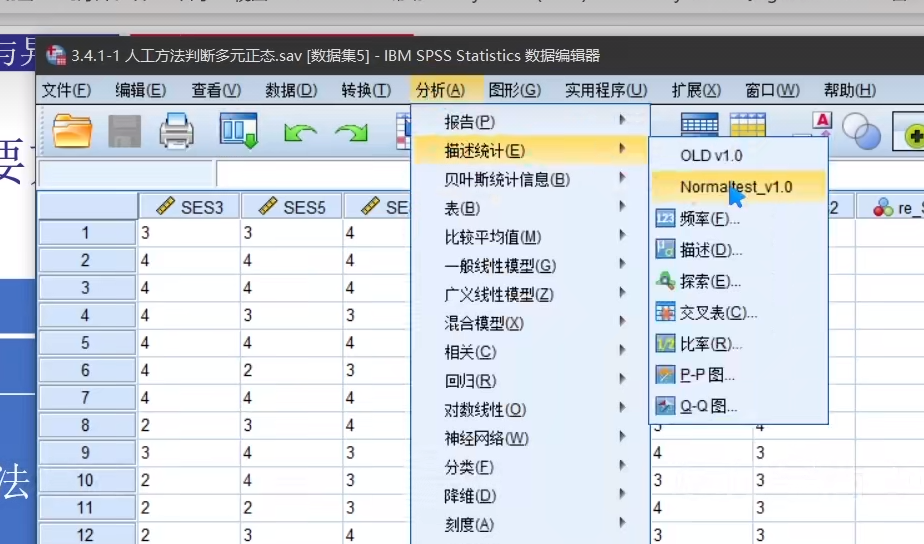
Task: Expand the 降维(D) submenu
Action: [x=530, y=496]
